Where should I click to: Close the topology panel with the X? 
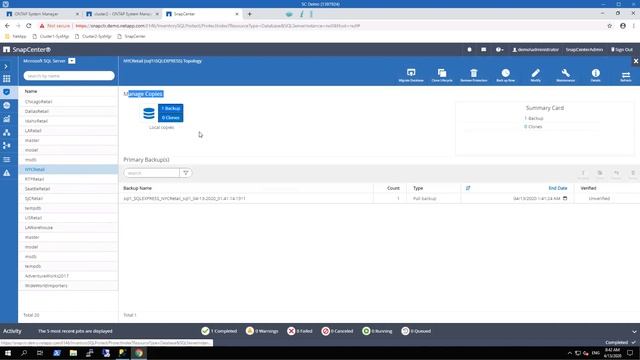(x=636, y=61)
